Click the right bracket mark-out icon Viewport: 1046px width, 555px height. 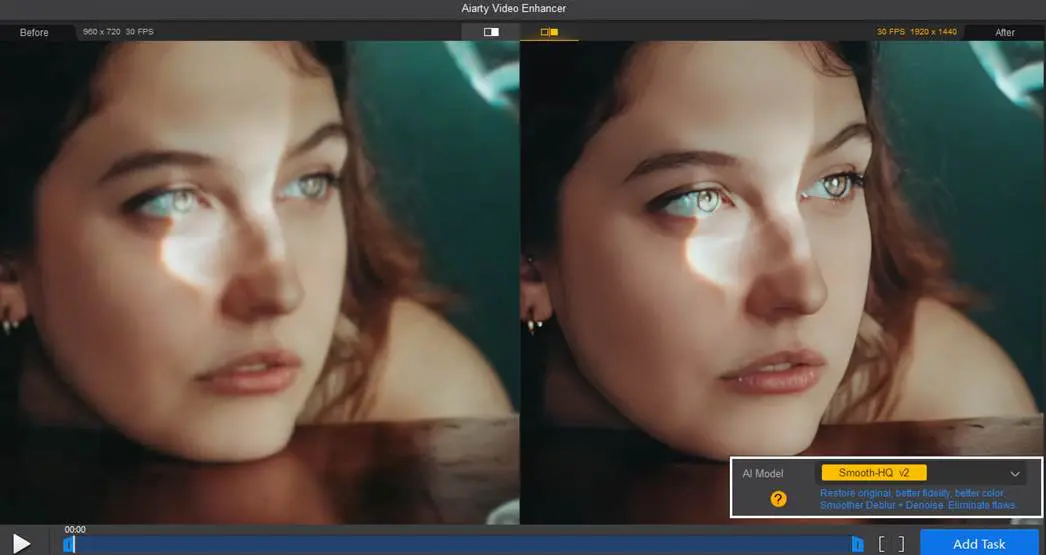(x=900, y=544)
